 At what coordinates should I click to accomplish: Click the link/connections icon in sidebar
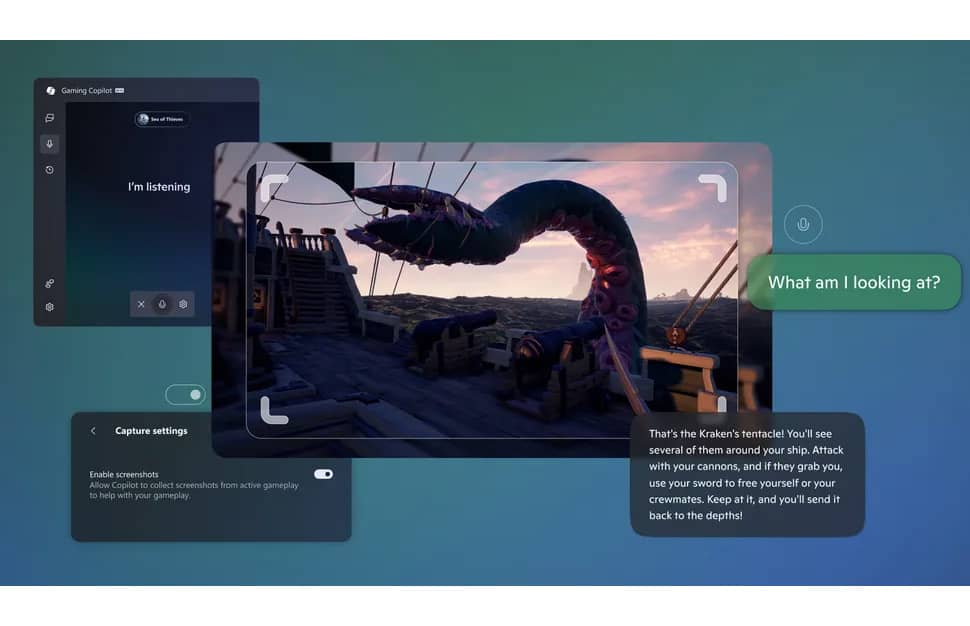click(x=49, y=284)
